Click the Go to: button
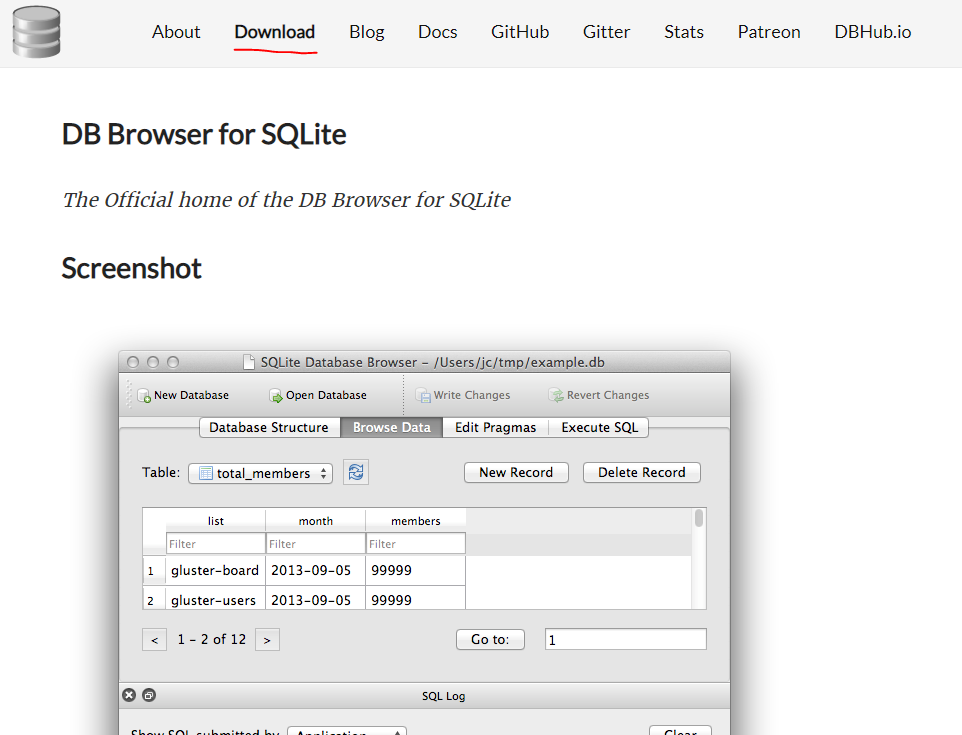The image size is (962, 735). 490,639
